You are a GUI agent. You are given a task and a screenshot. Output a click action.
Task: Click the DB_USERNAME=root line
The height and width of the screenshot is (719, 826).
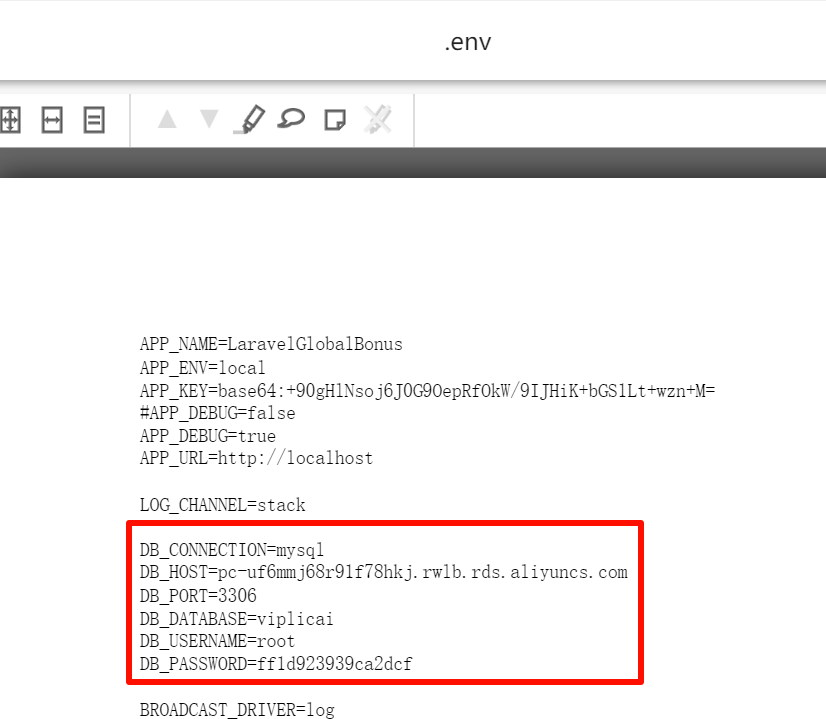point(217,641)
